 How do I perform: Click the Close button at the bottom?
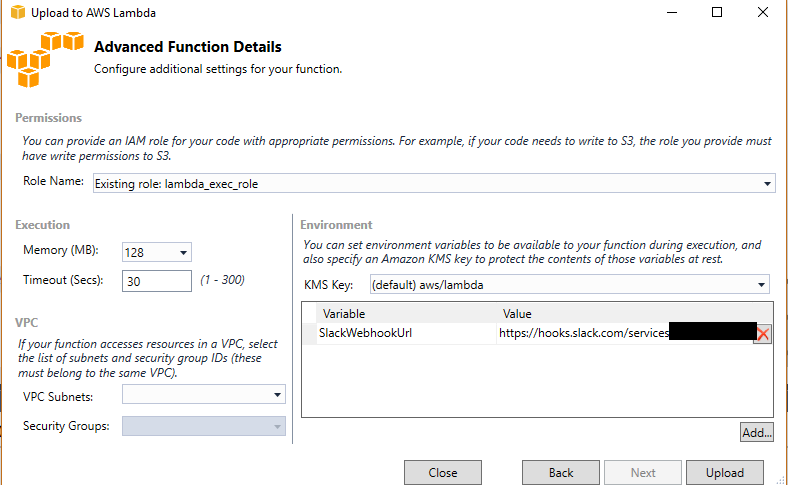pos(443,472)
